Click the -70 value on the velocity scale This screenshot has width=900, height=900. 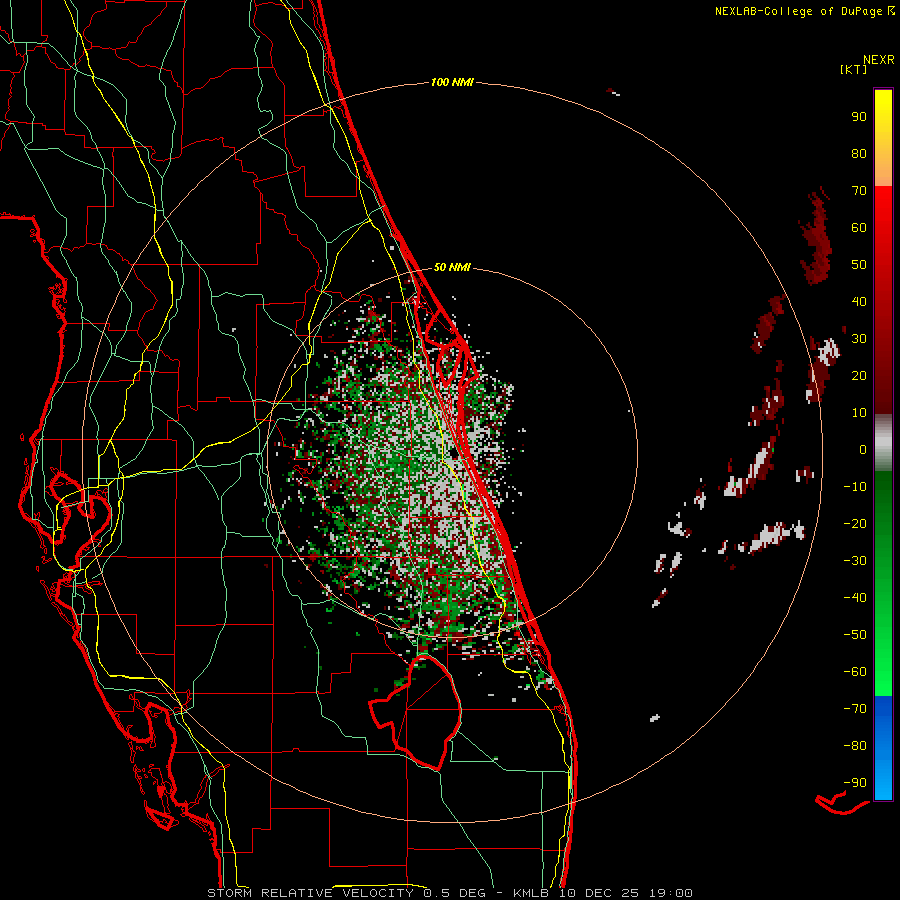[x=855, y=709]
